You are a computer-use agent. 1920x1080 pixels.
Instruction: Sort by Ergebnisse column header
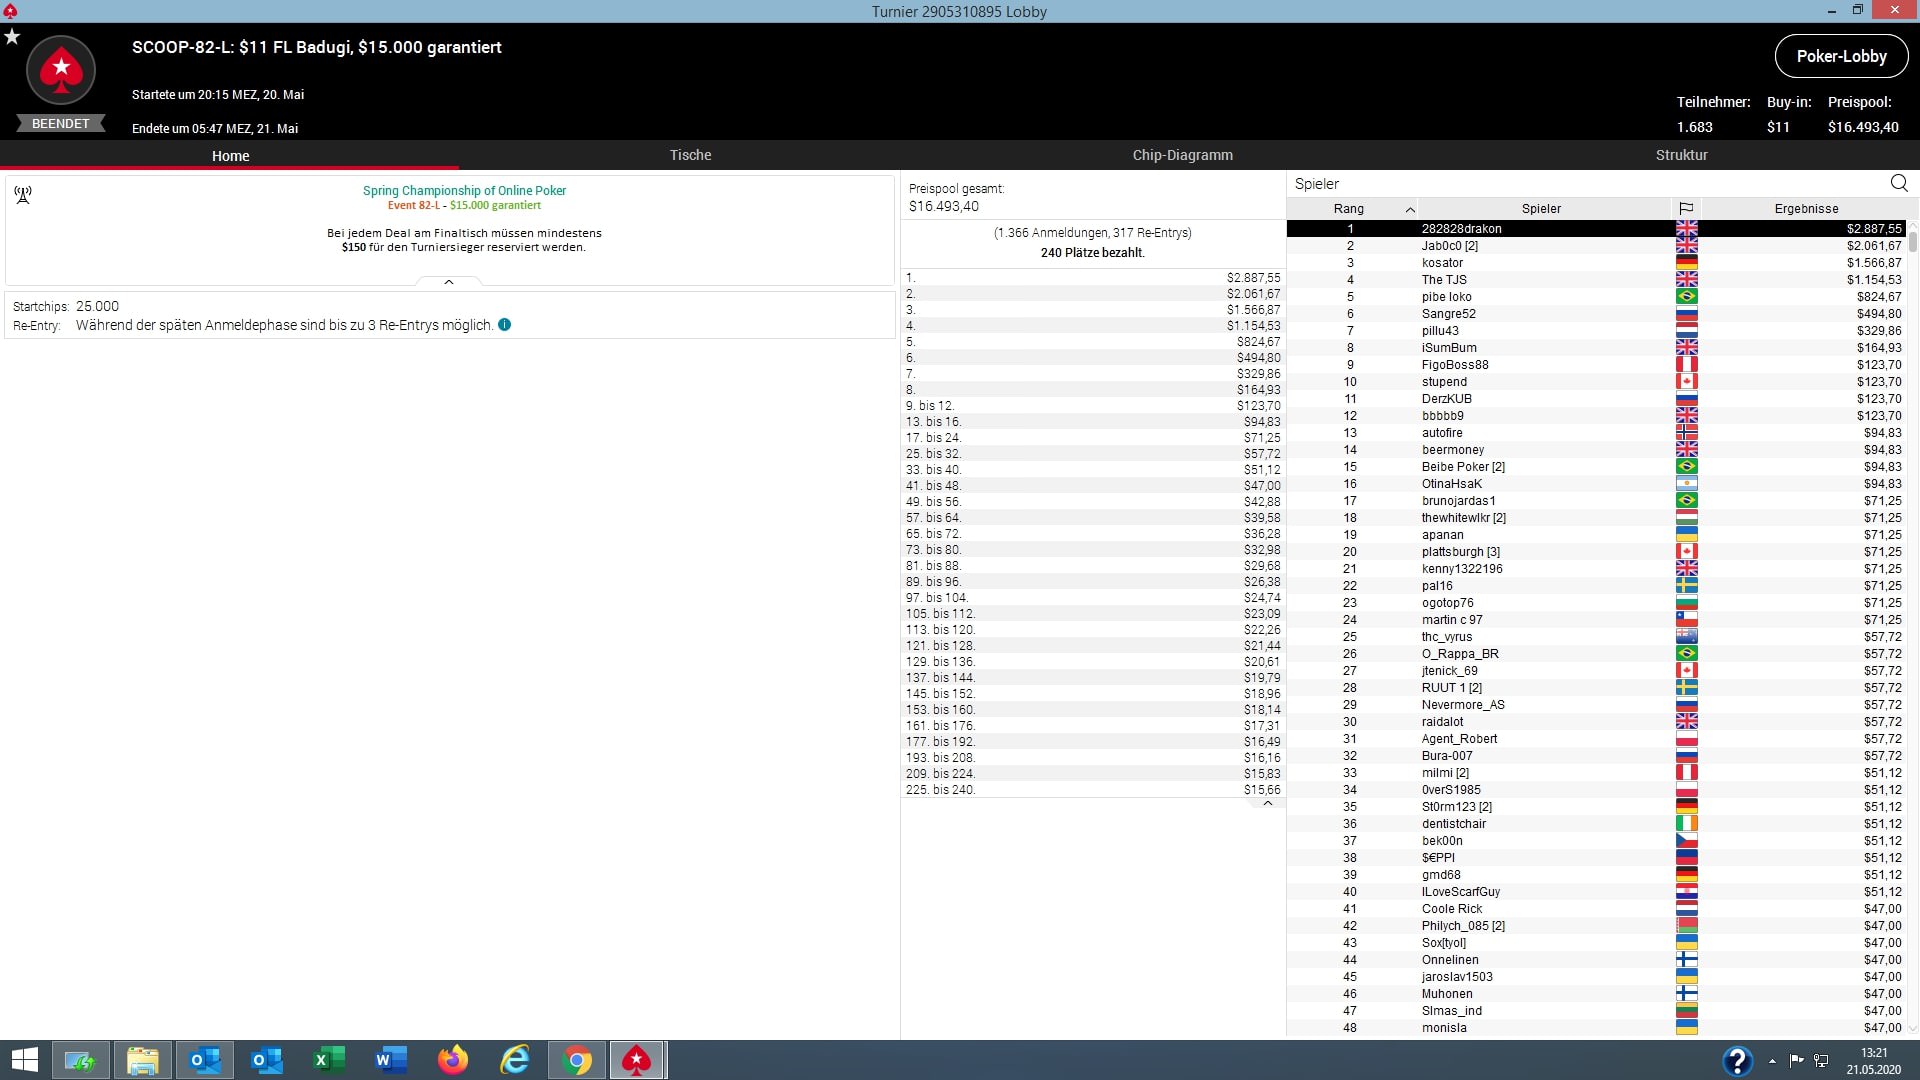1806,209
